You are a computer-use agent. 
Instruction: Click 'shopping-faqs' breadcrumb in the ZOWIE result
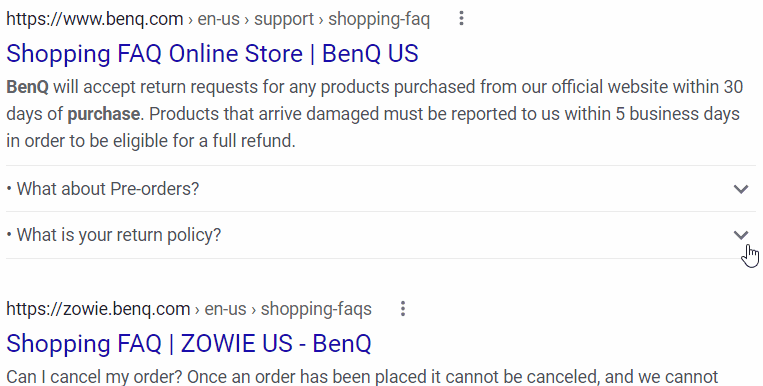[x=316, y=310]
